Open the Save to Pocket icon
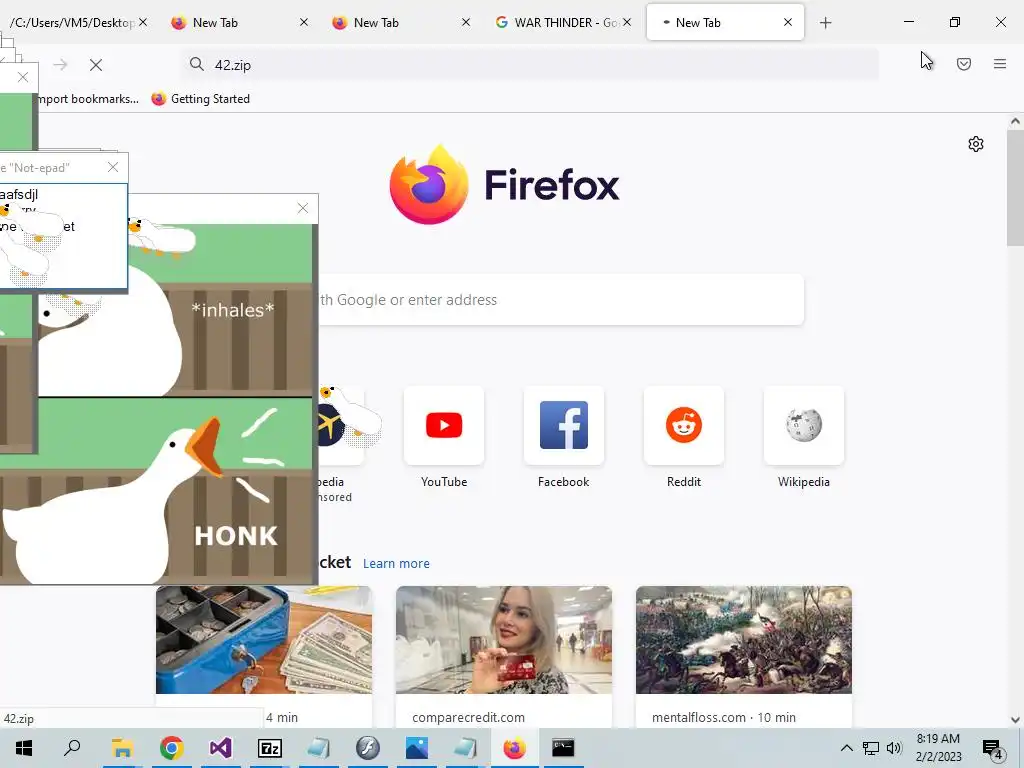 [963, 64]
